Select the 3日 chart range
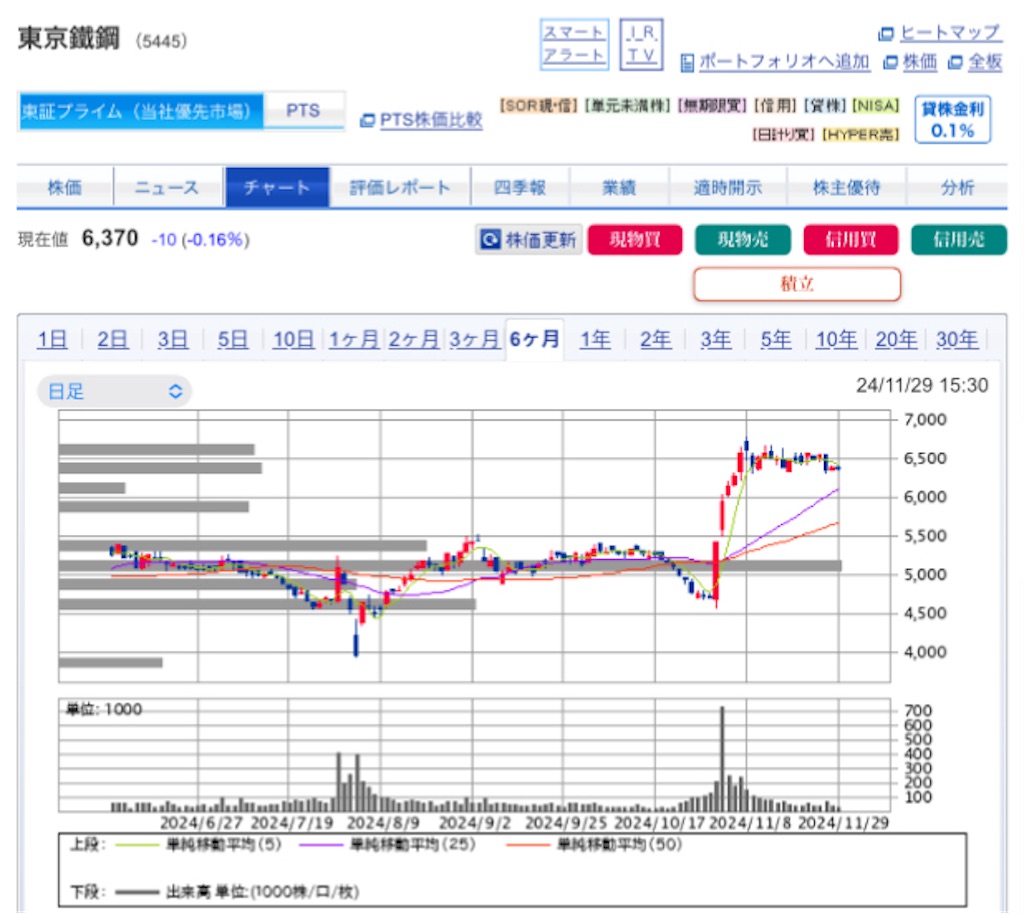This screenshot has width=1024, height=913. [172, 340]
